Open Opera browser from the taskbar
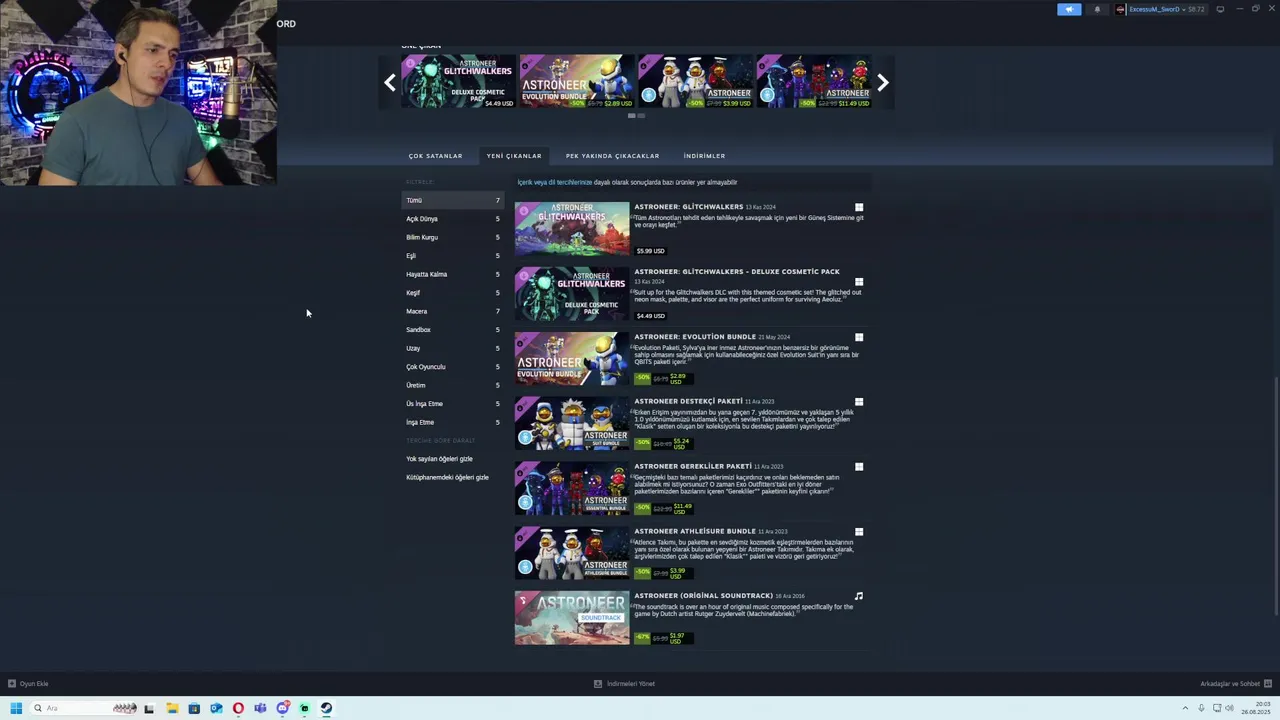This screenshot has height=720, width=1280. 238,708
